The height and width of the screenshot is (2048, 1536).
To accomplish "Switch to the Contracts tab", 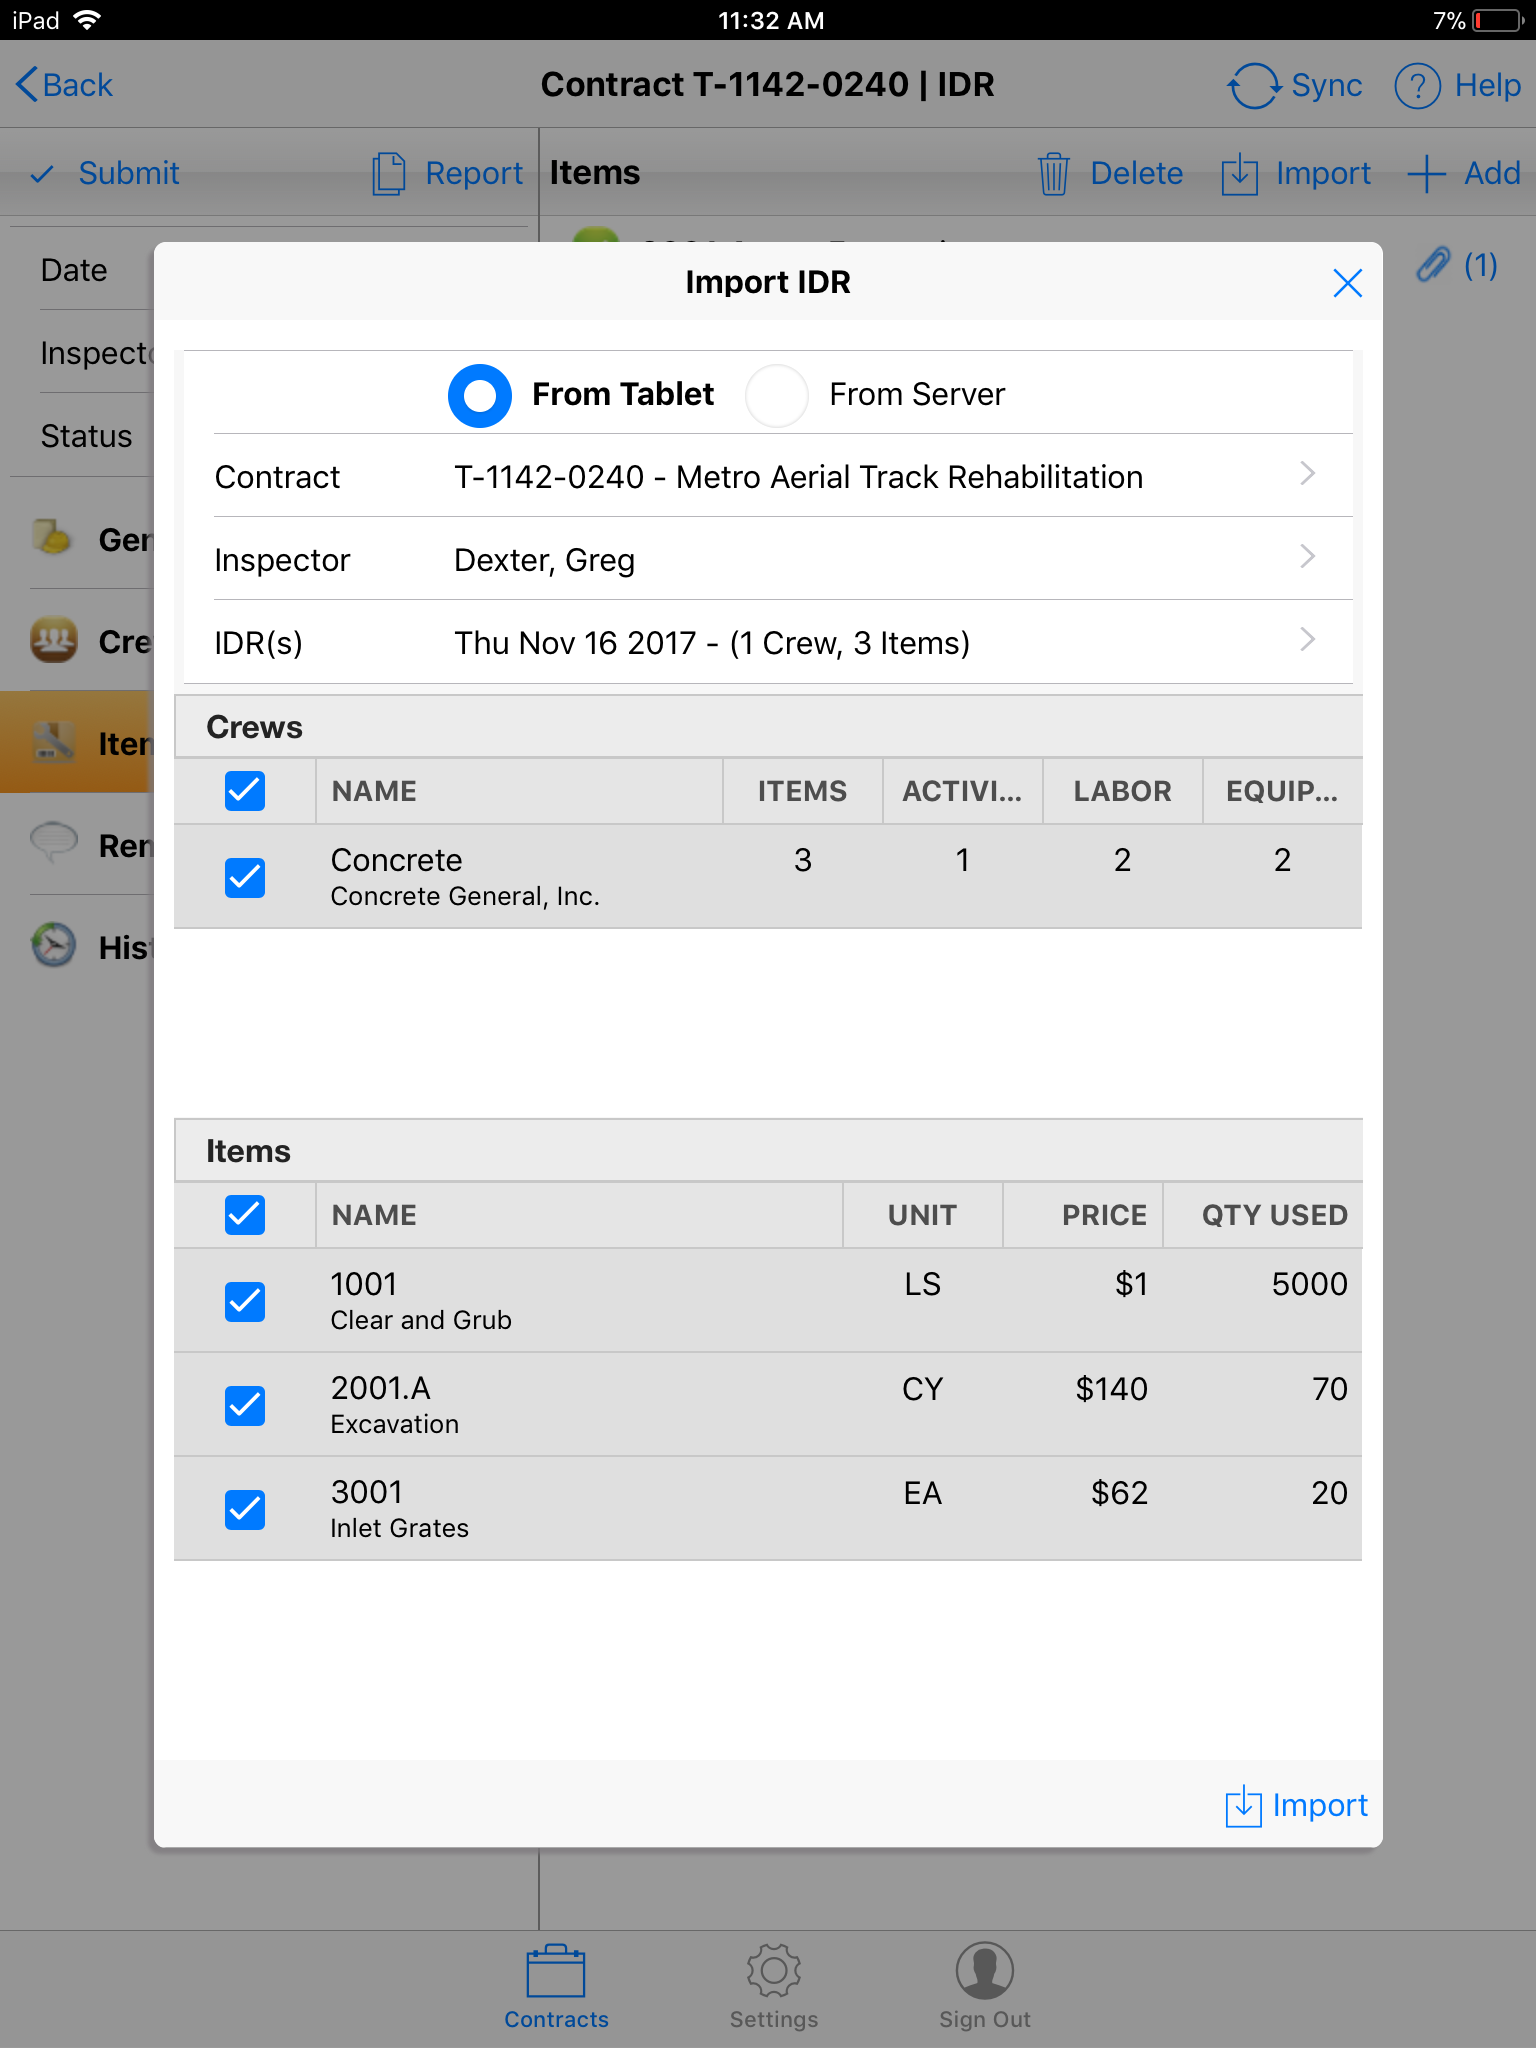I will [556, 1986].
